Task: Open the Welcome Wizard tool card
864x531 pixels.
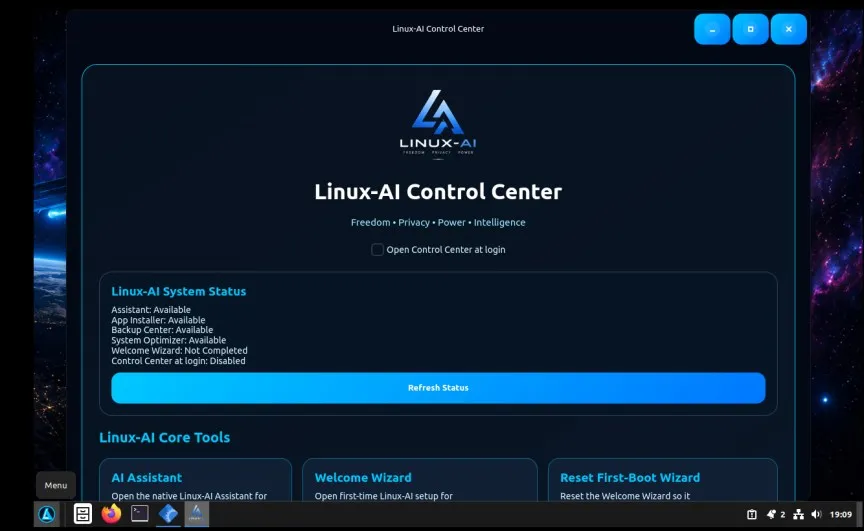Action: [x=419, y=480]
